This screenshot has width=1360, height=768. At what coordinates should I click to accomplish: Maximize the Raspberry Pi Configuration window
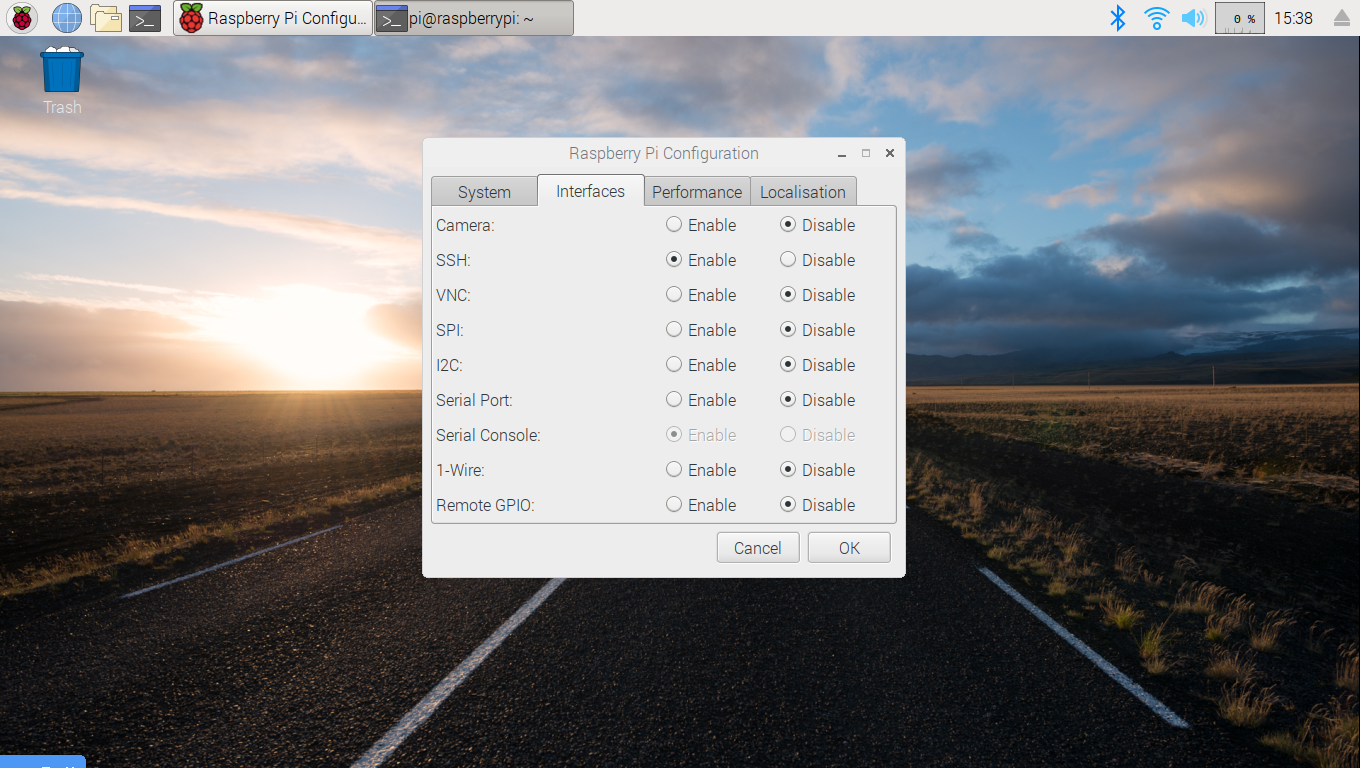[x=866, y=153]
